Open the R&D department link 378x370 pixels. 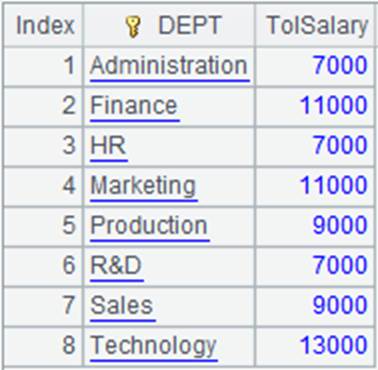click(x=116, y=266)
